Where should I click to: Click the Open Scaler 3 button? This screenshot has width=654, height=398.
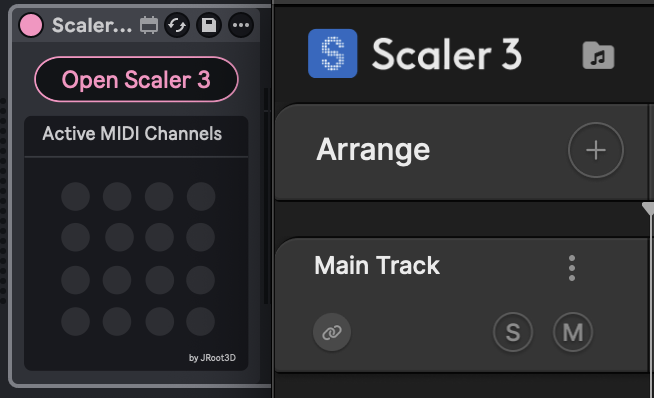point(136,79)
